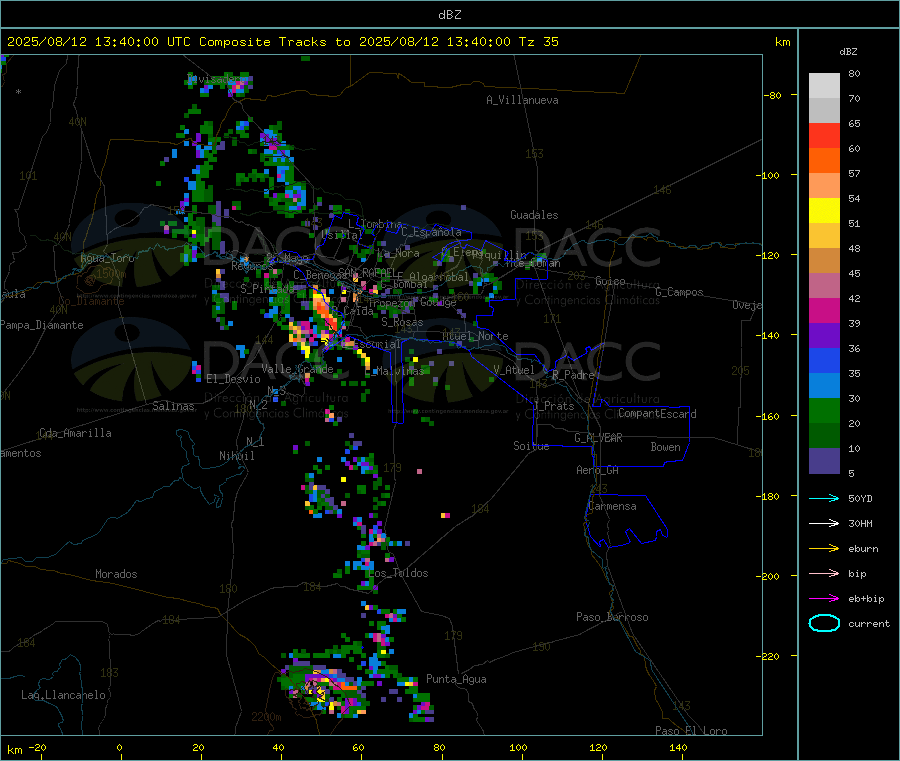Click the cyan current-cell ellipse icon
This screenshot has width=900, height=761.
coord(824,623)
